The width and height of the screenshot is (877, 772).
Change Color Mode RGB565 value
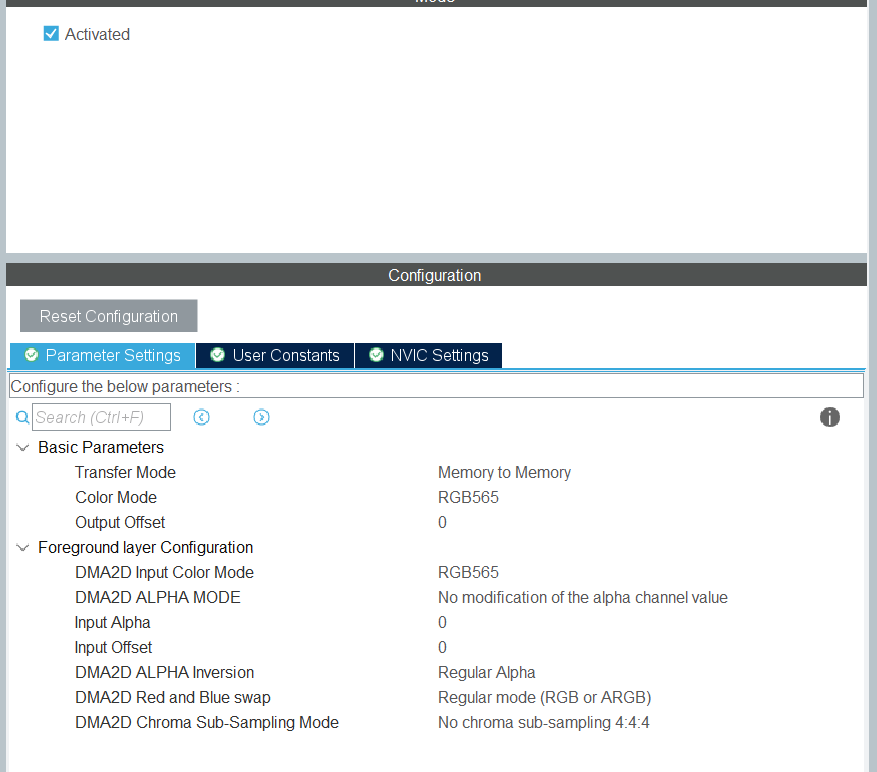coord(468,497)
